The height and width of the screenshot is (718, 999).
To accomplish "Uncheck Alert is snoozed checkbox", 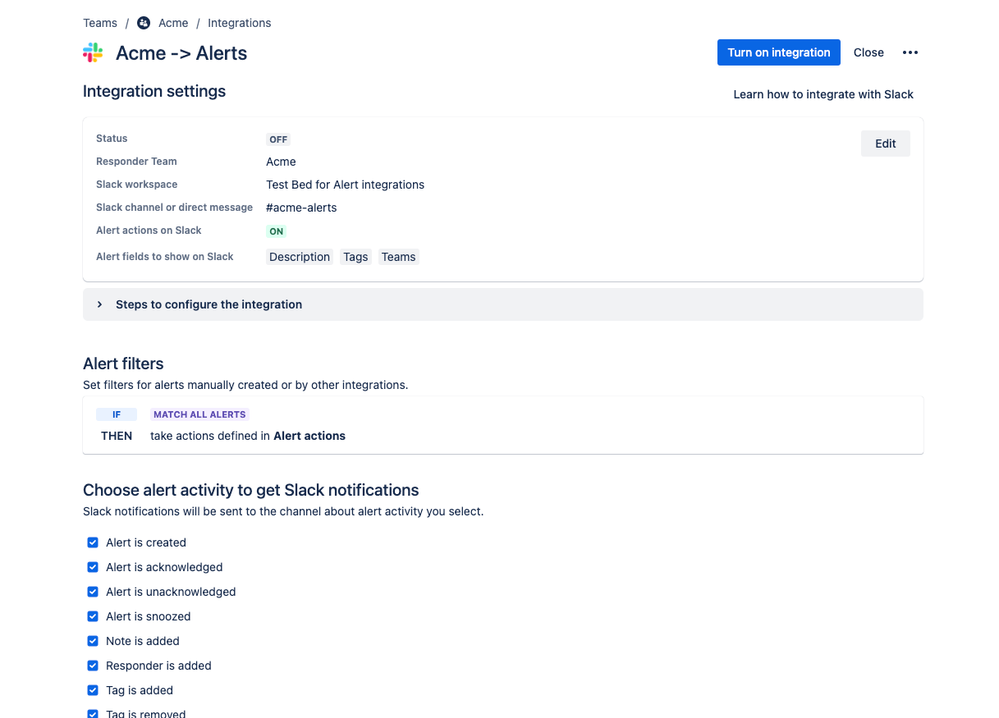I will pos(93,616).
